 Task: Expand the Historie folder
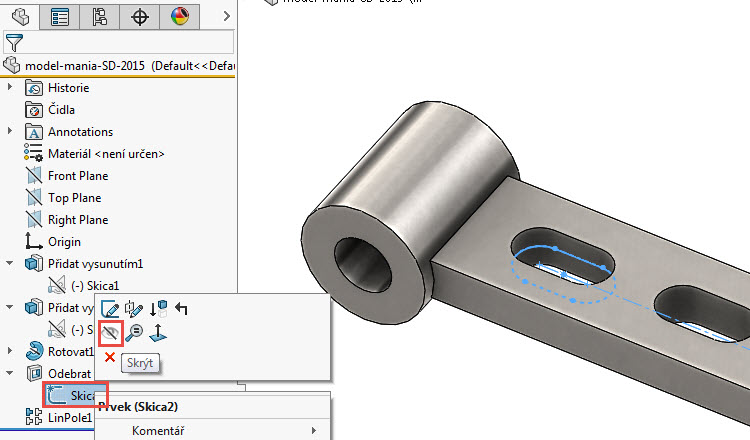11,88
